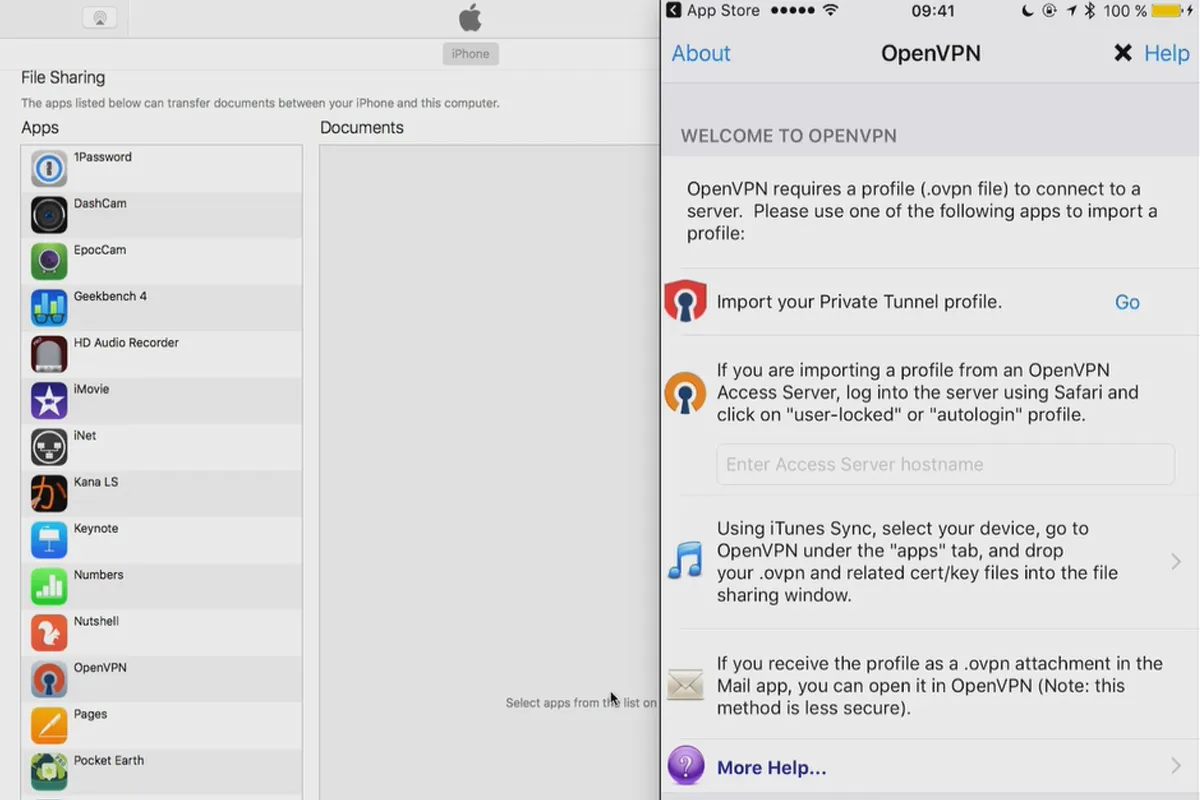The image size is (1200, 800).
Task: Tap About in OpenVPN navigation bar
Action: (701, 53)
